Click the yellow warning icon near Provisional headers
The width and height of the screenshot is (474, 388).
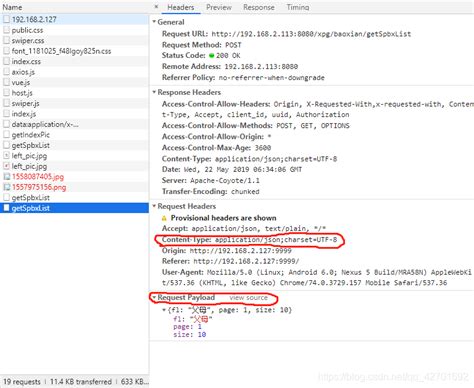tap(164, 218)
